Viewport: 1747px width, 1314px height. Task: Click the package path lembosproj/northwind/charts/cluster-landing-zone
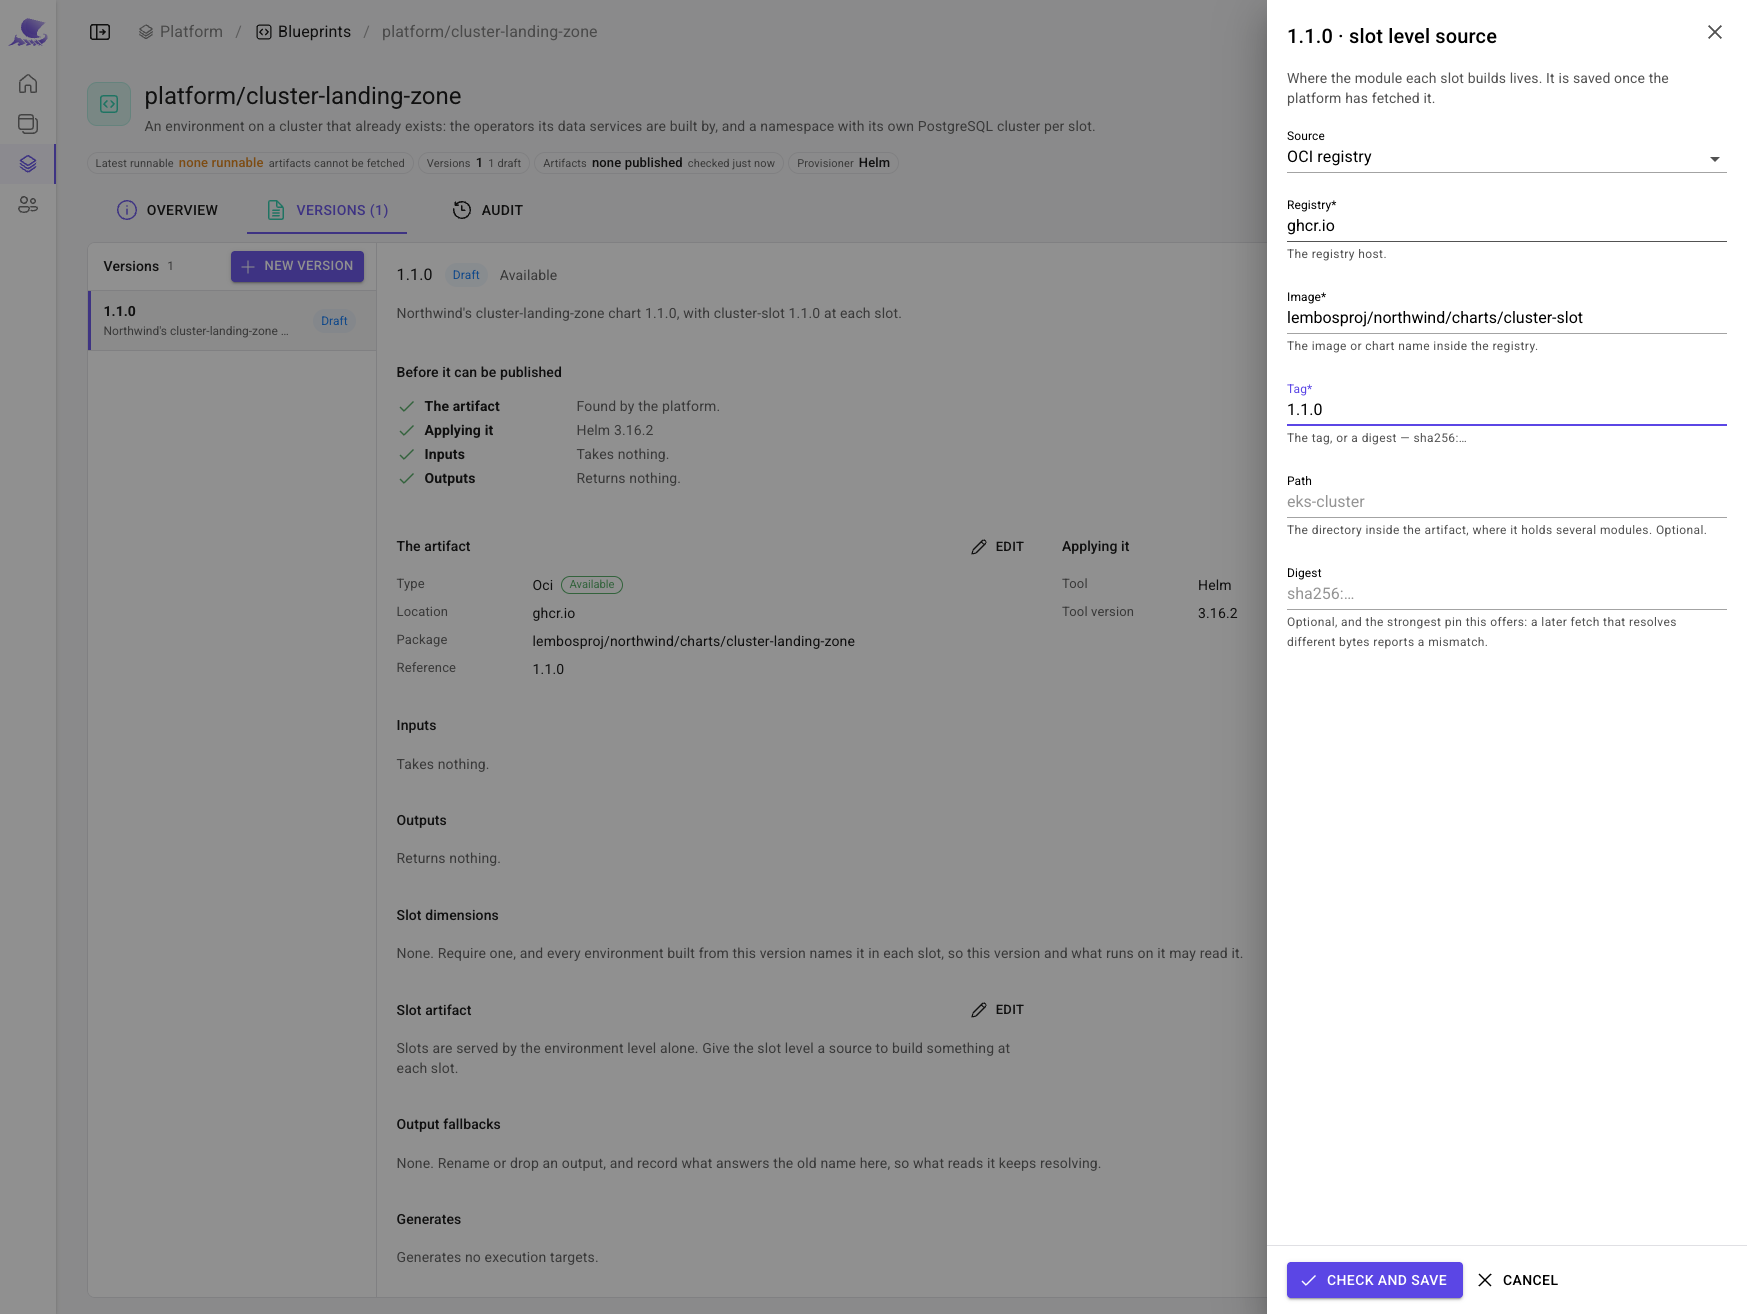click(693, 642)
